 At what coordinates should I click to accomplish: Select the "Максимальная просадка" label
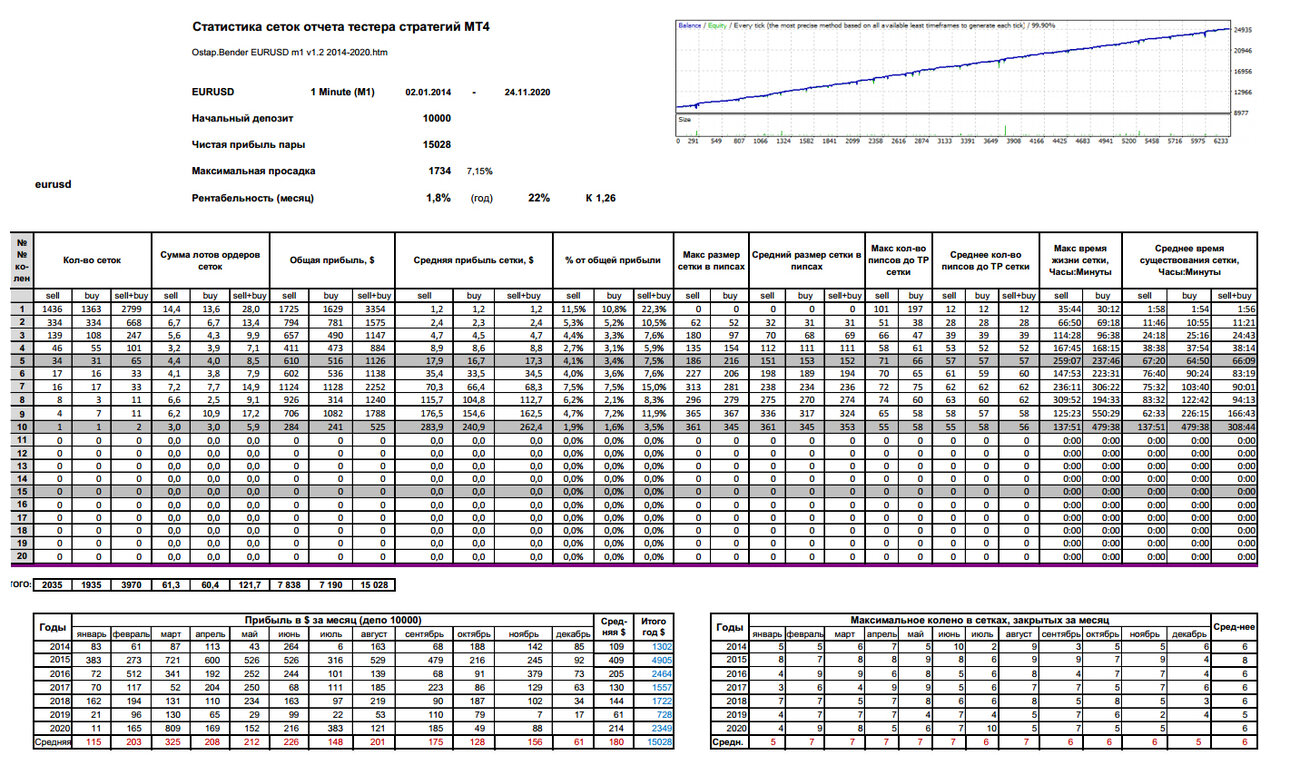[x=254, y=172]
